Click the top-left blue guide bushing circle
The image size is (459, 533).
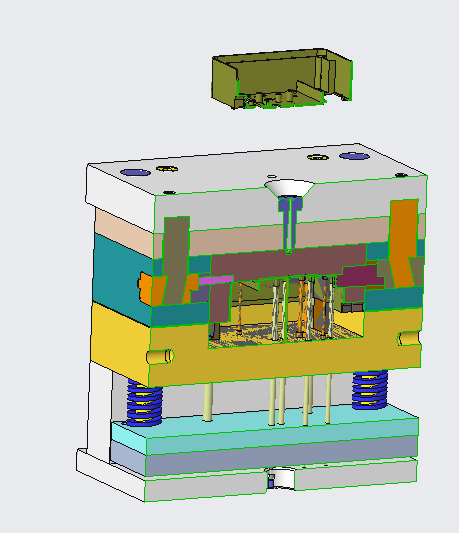135,173
